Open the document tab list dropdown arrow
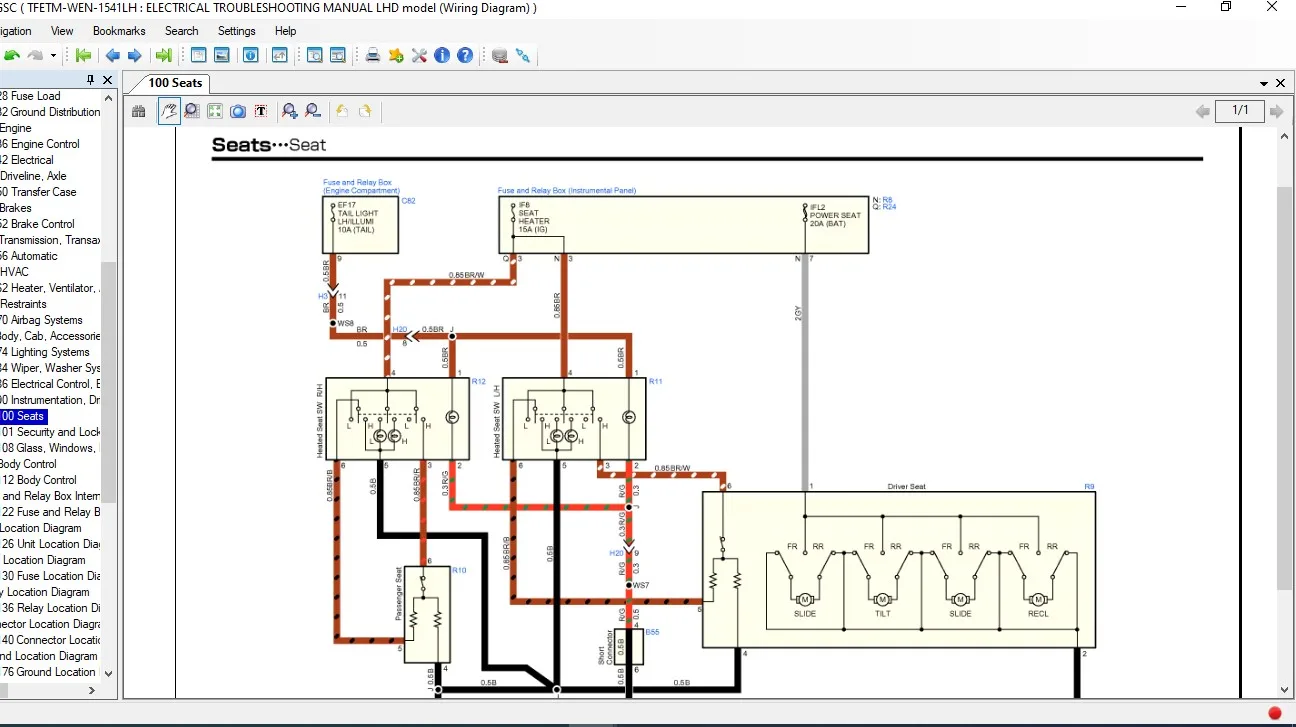Screen dimensions: 1296x727 point(1264,83)
